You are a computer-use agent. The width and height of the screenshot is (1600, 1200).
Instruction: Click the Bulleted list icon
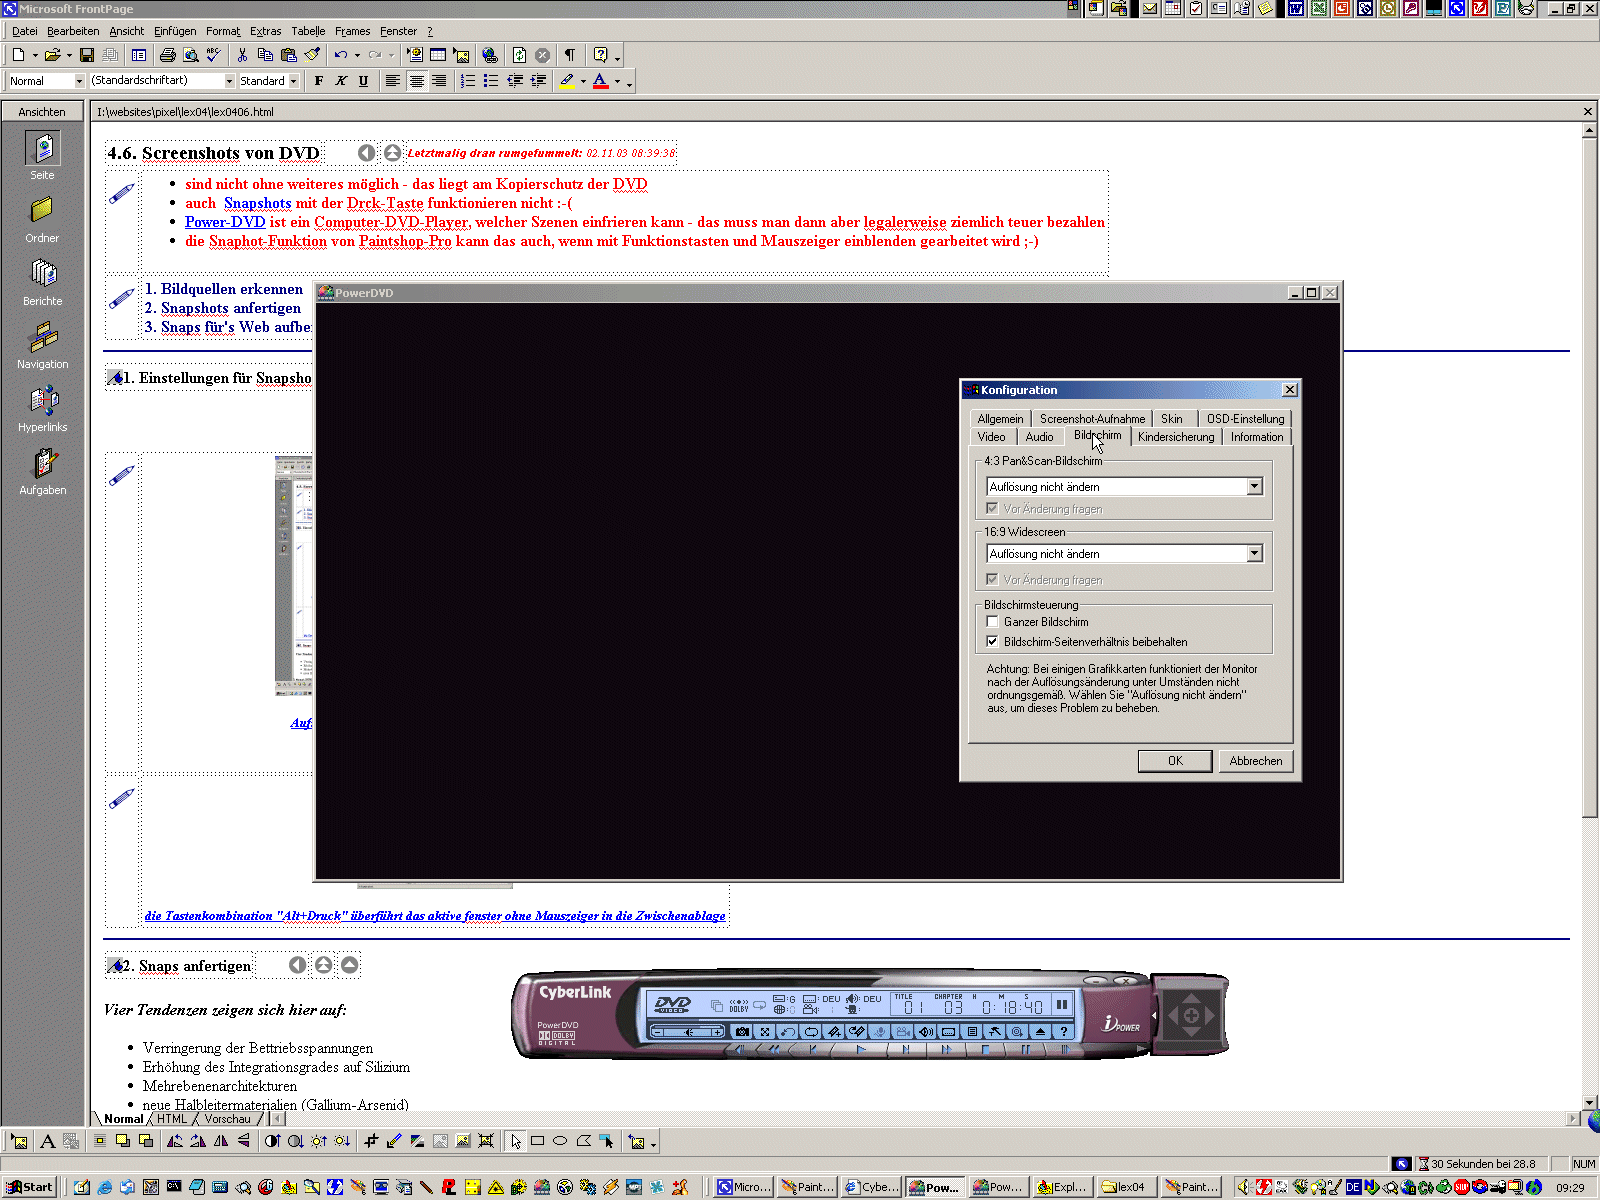coord(491,81)
